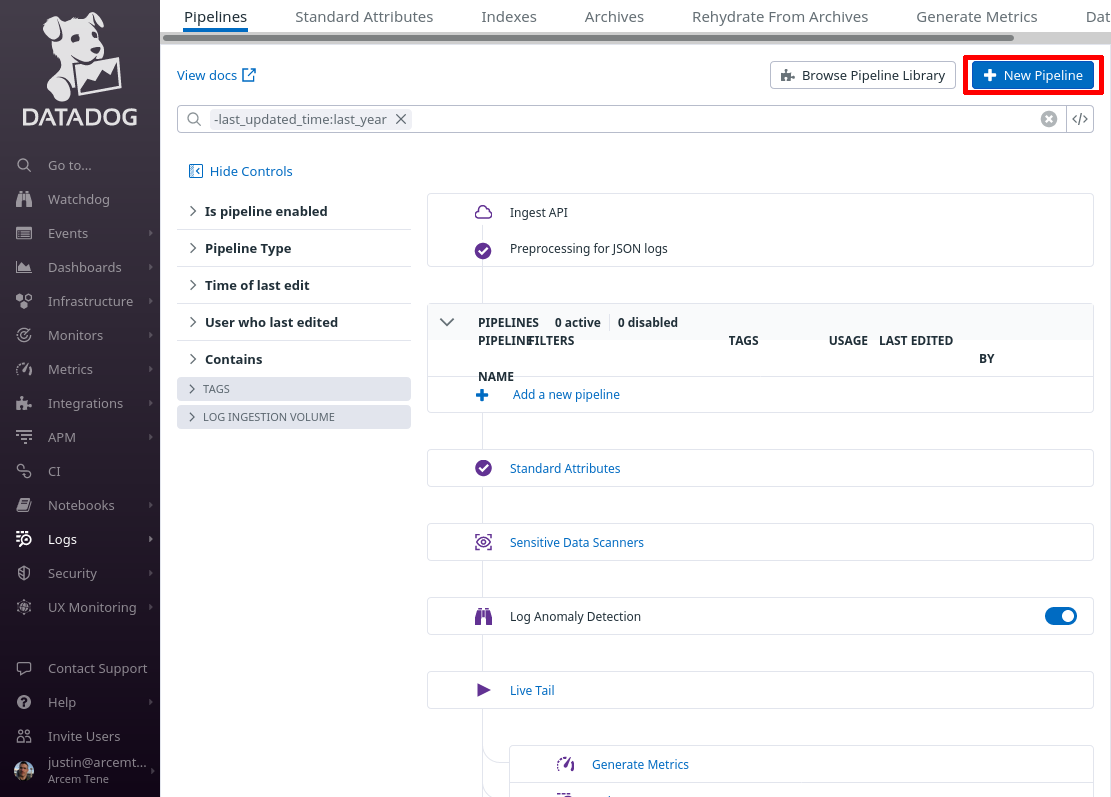Click the LAST EDITED column header
1111x797 pixels.
click(915, 340)
